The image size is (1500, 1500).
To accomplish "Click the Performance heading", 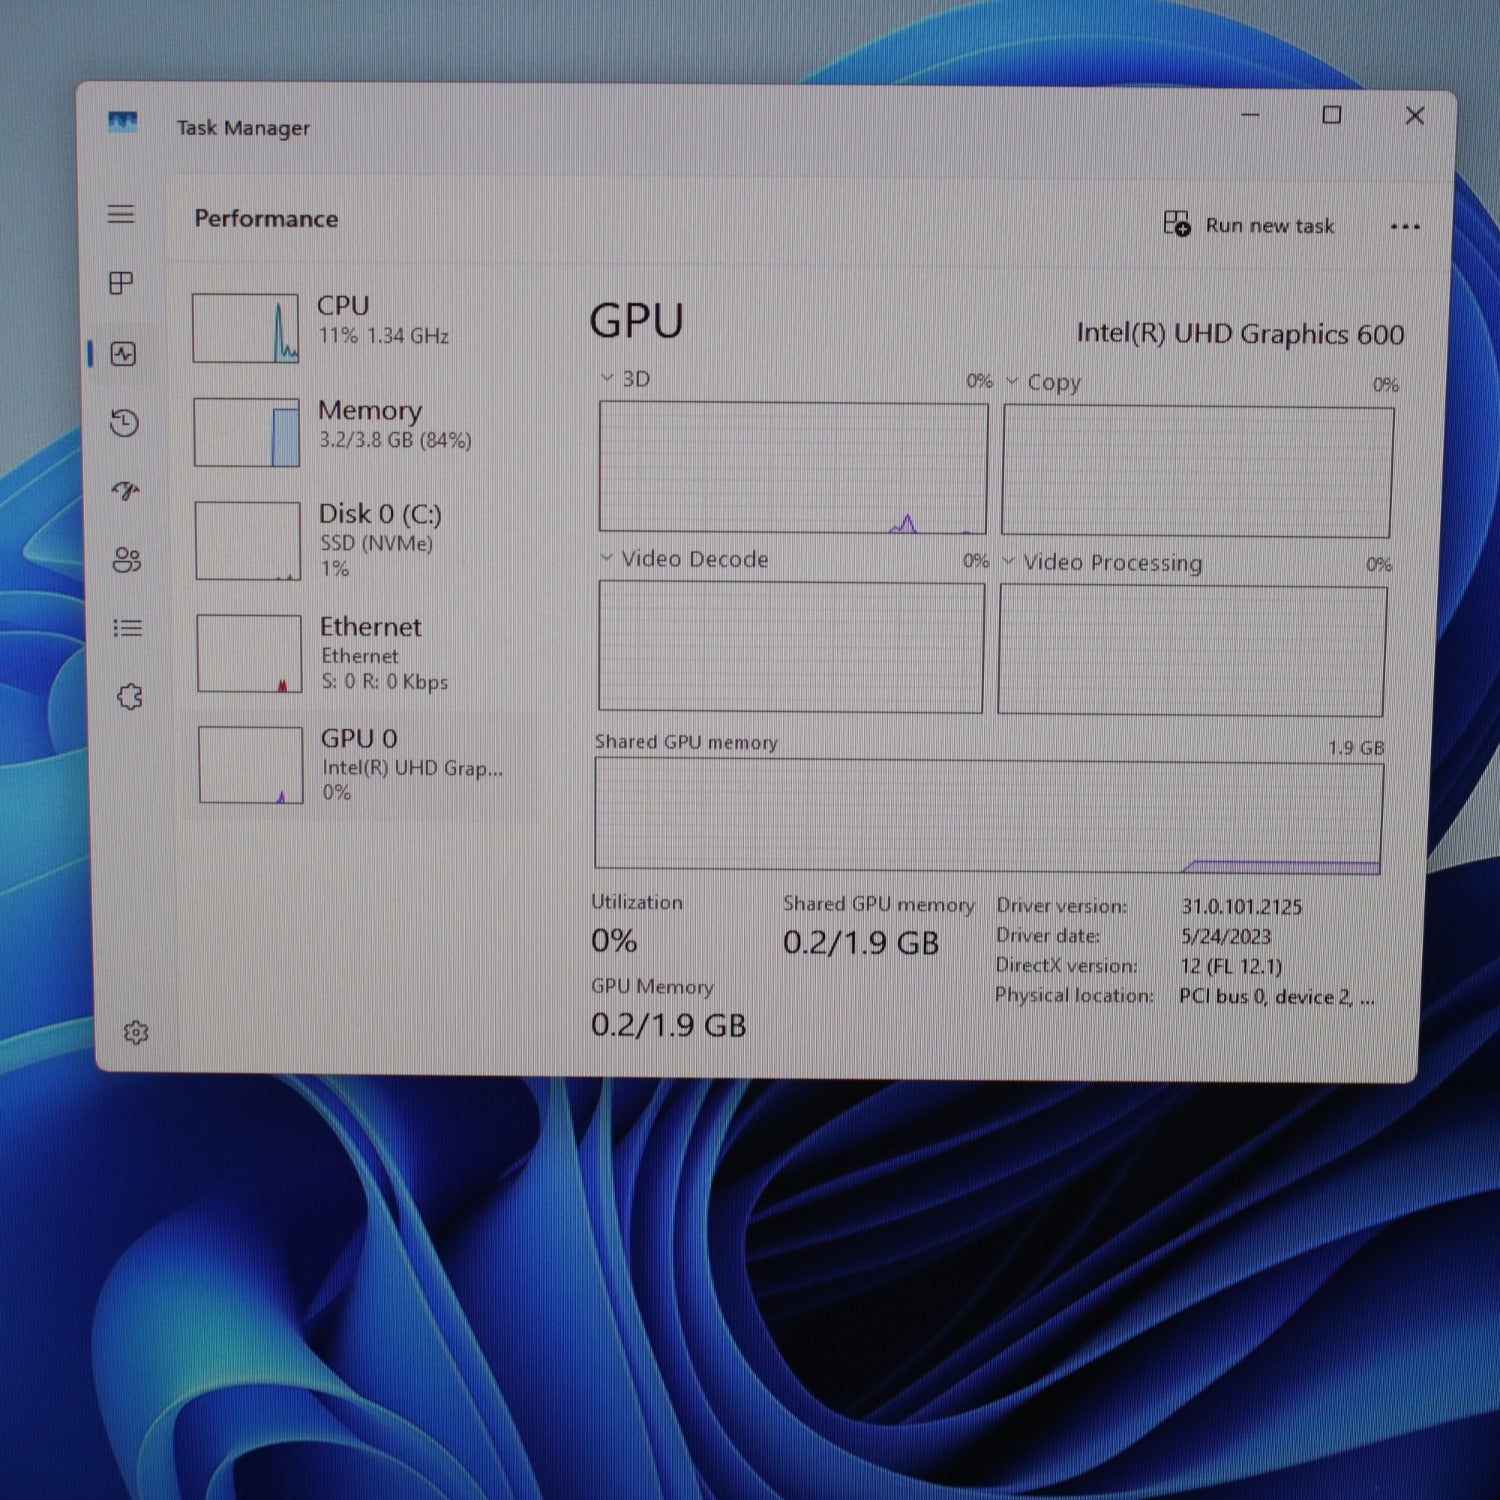I will [x=266, y=218].
